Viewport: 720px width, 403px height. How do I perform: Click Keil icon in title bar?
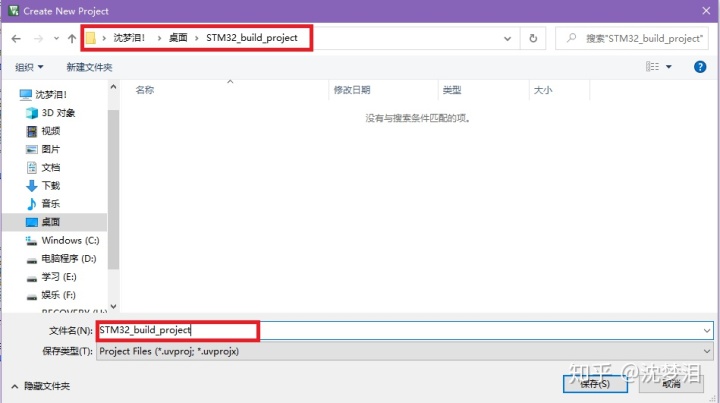click(13, 11)
